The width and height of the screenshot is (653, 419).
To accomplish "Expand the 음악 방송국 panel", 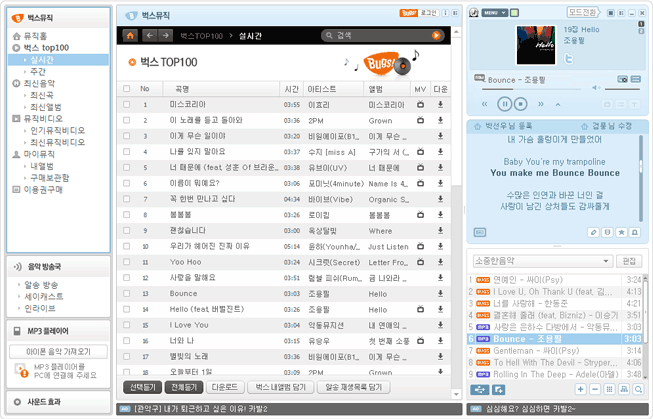I will pos(58,267).
